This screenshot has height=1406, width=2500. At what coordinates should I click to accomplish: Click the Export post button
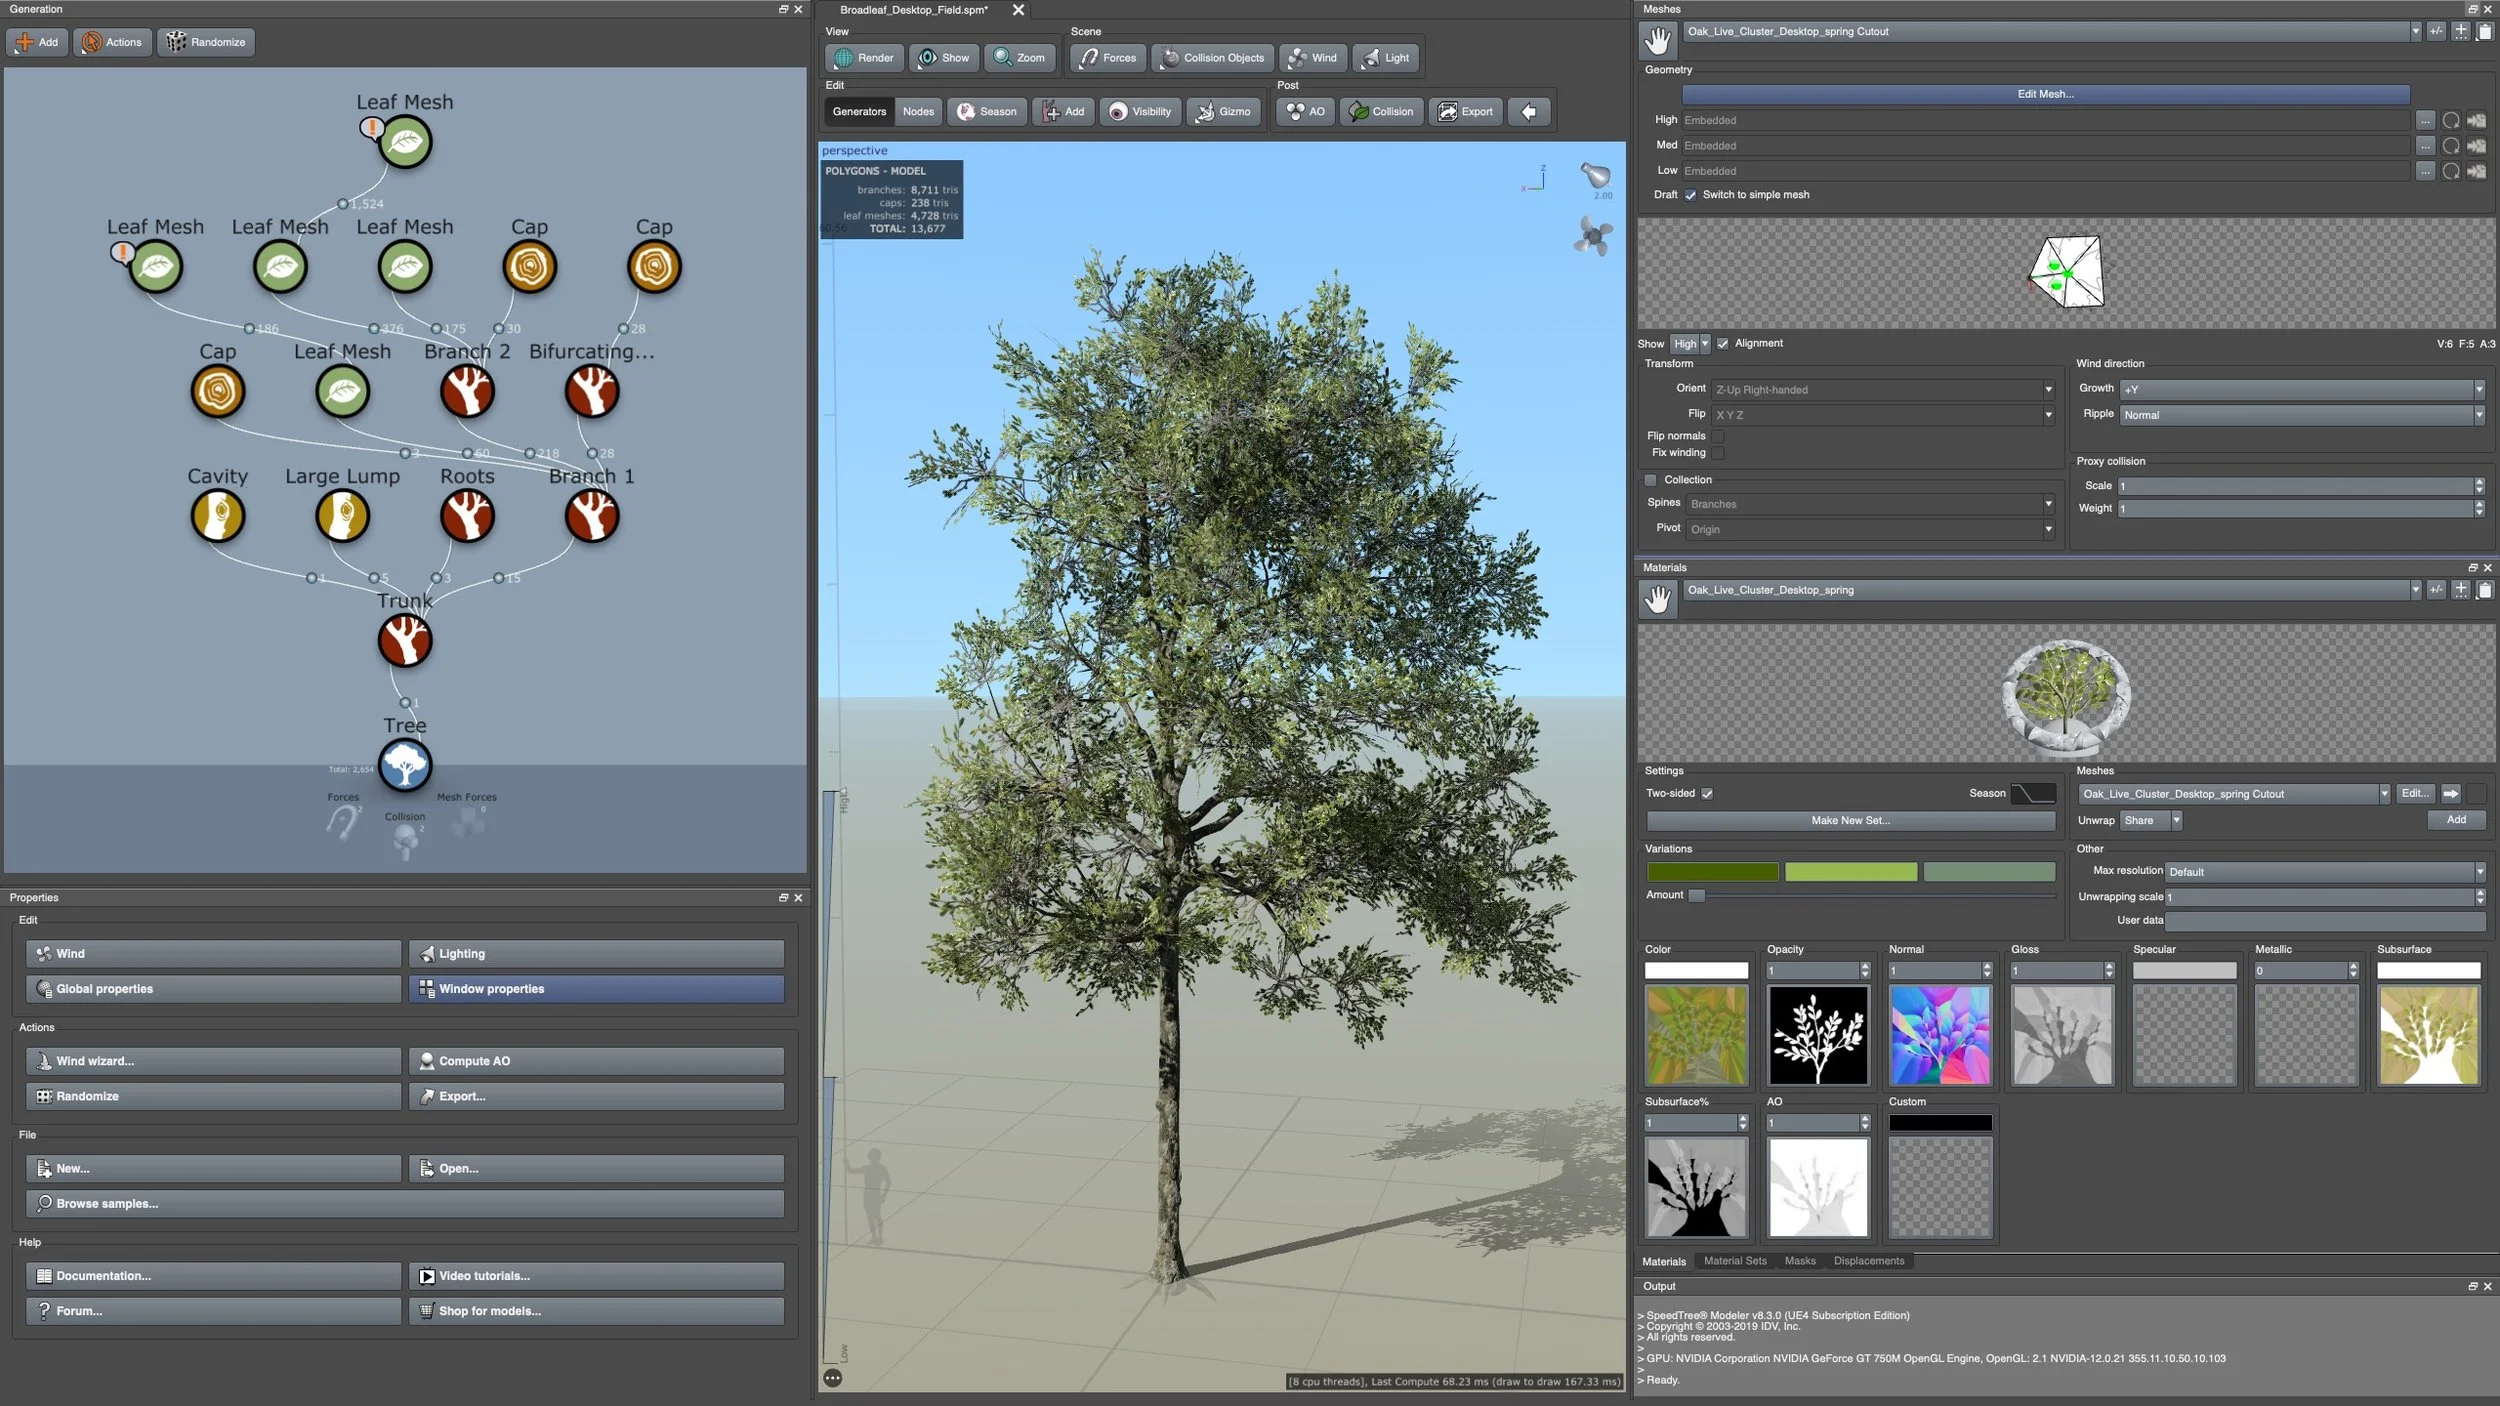(1465, 112)
